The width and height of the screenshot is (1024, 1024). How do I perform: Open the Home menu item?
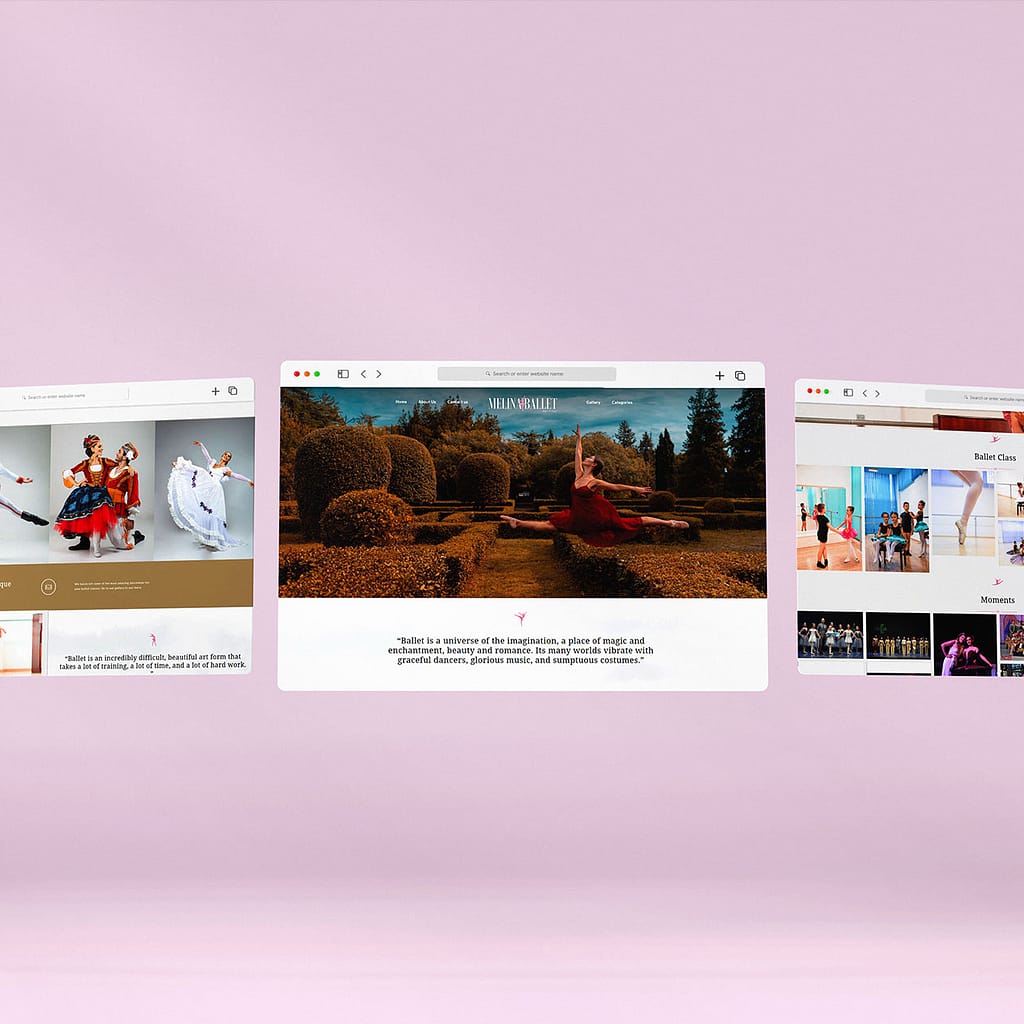coord(401,402)
